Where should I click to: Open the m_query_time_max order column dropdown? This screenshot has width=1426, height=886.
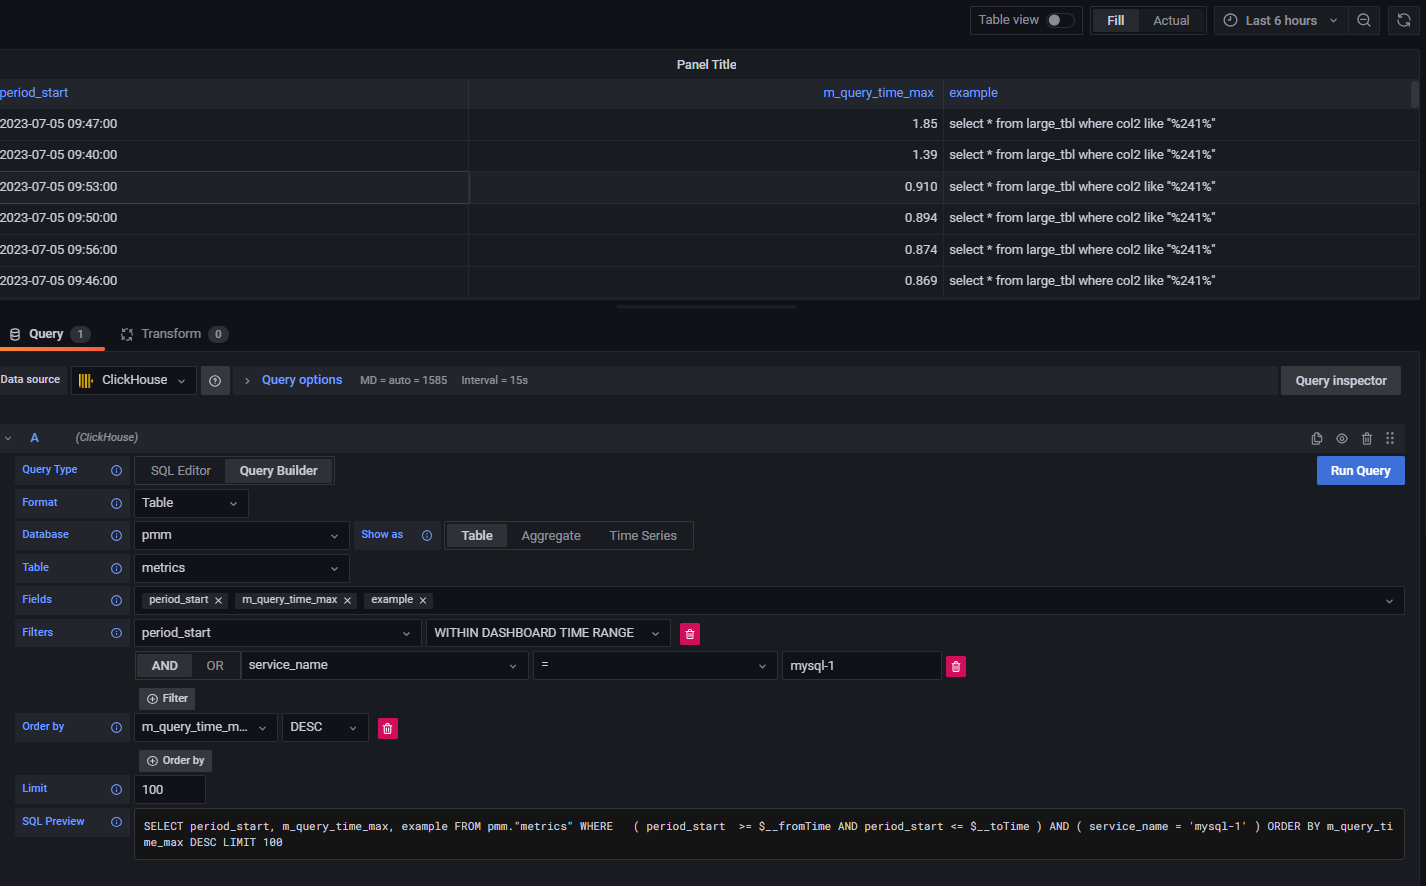click(206, 728)
